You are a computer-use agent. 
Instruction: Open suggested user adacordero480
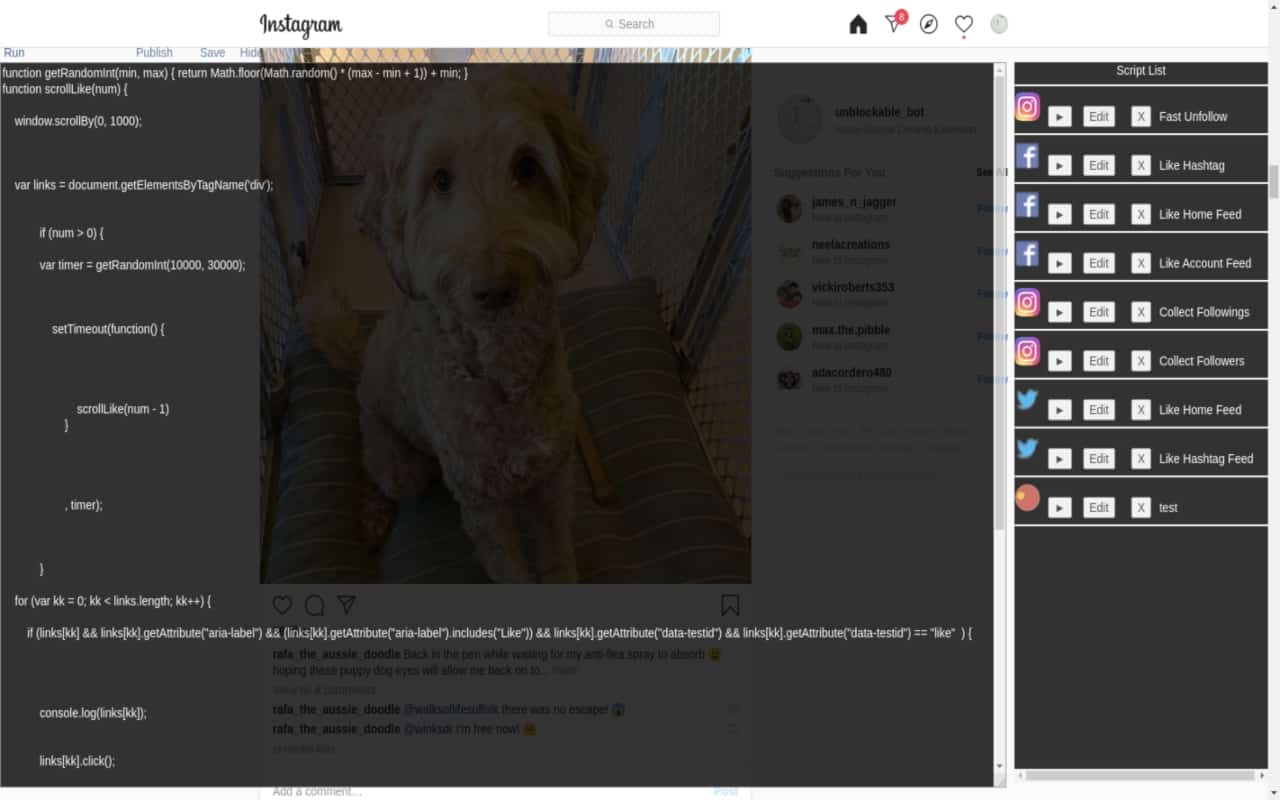(x=851, y=372)
